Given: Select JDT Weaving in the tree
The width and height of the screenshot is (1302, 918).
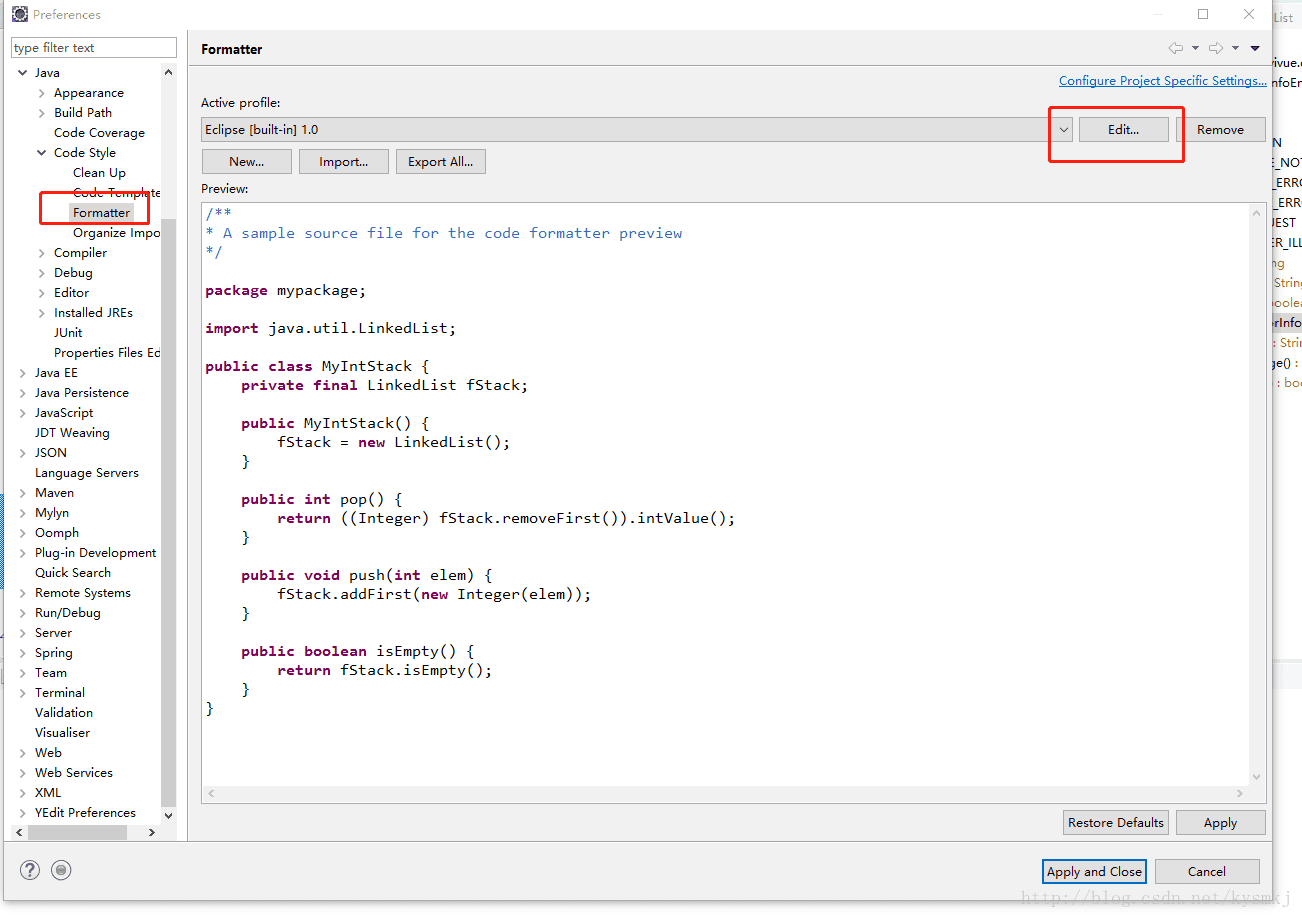Looking at the screenshot, I should point(72,433).
